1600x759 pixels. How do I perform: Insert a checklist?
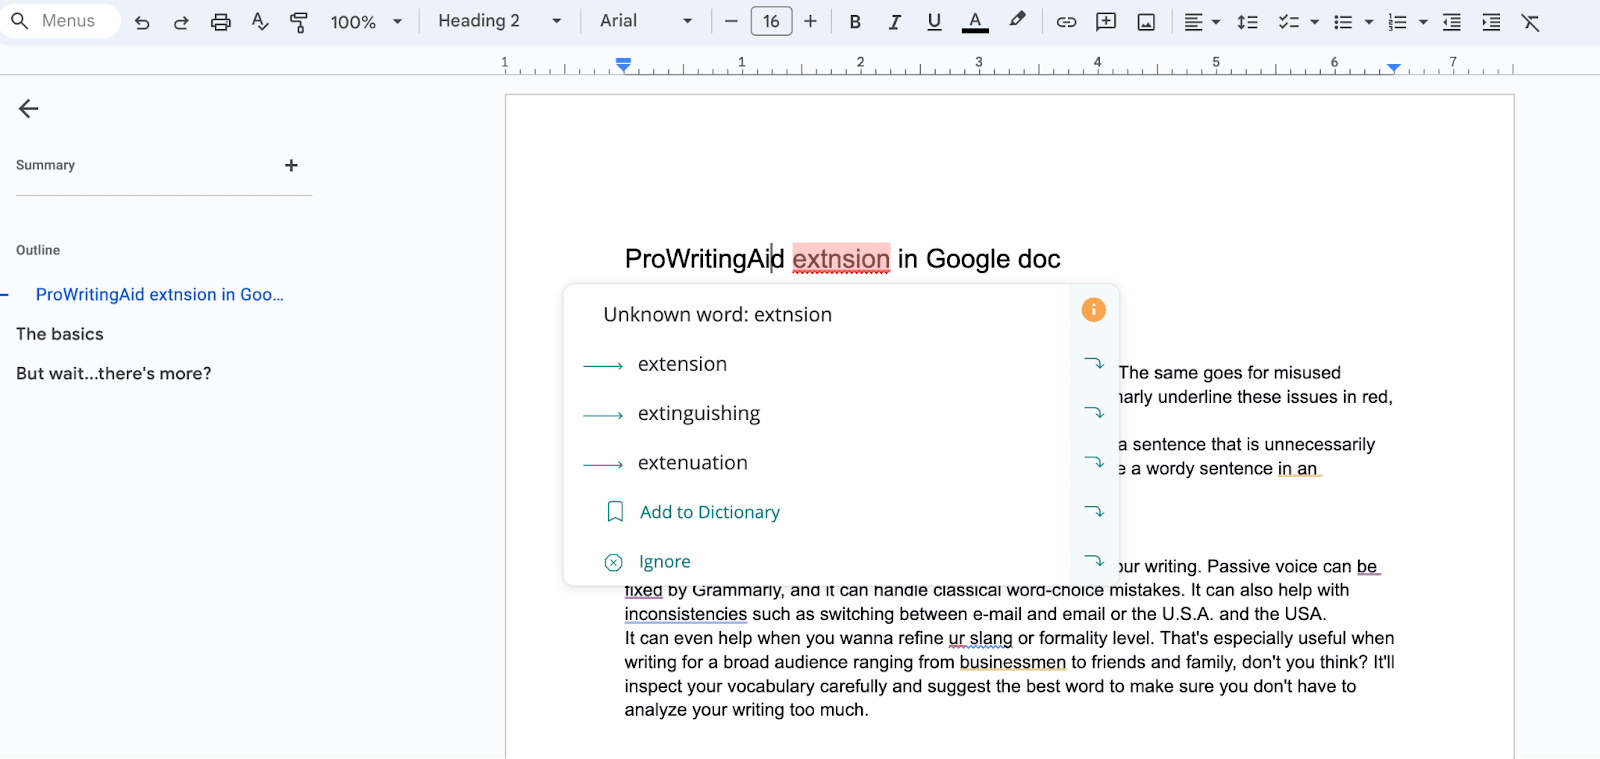pyautogui.click(x=1288, y=22)
